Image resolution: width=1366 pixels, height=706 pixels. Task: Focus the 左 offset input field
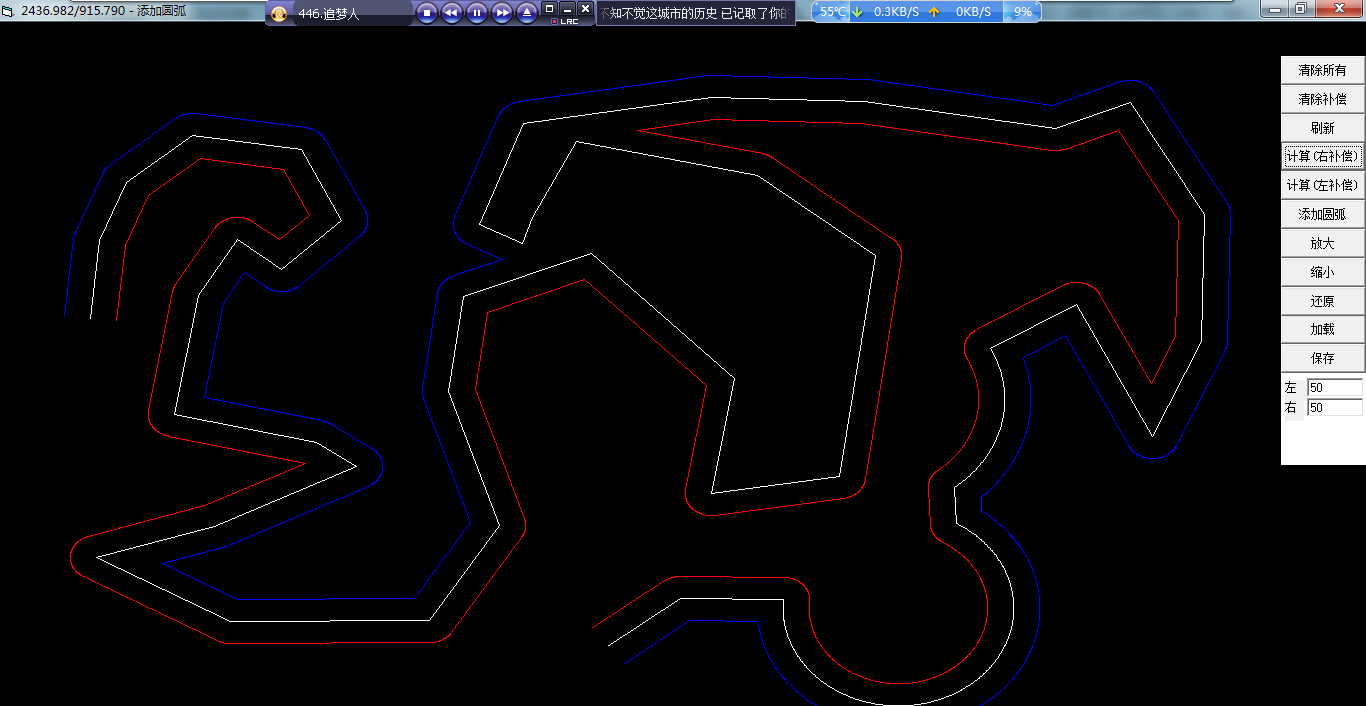coord(1335,387)
